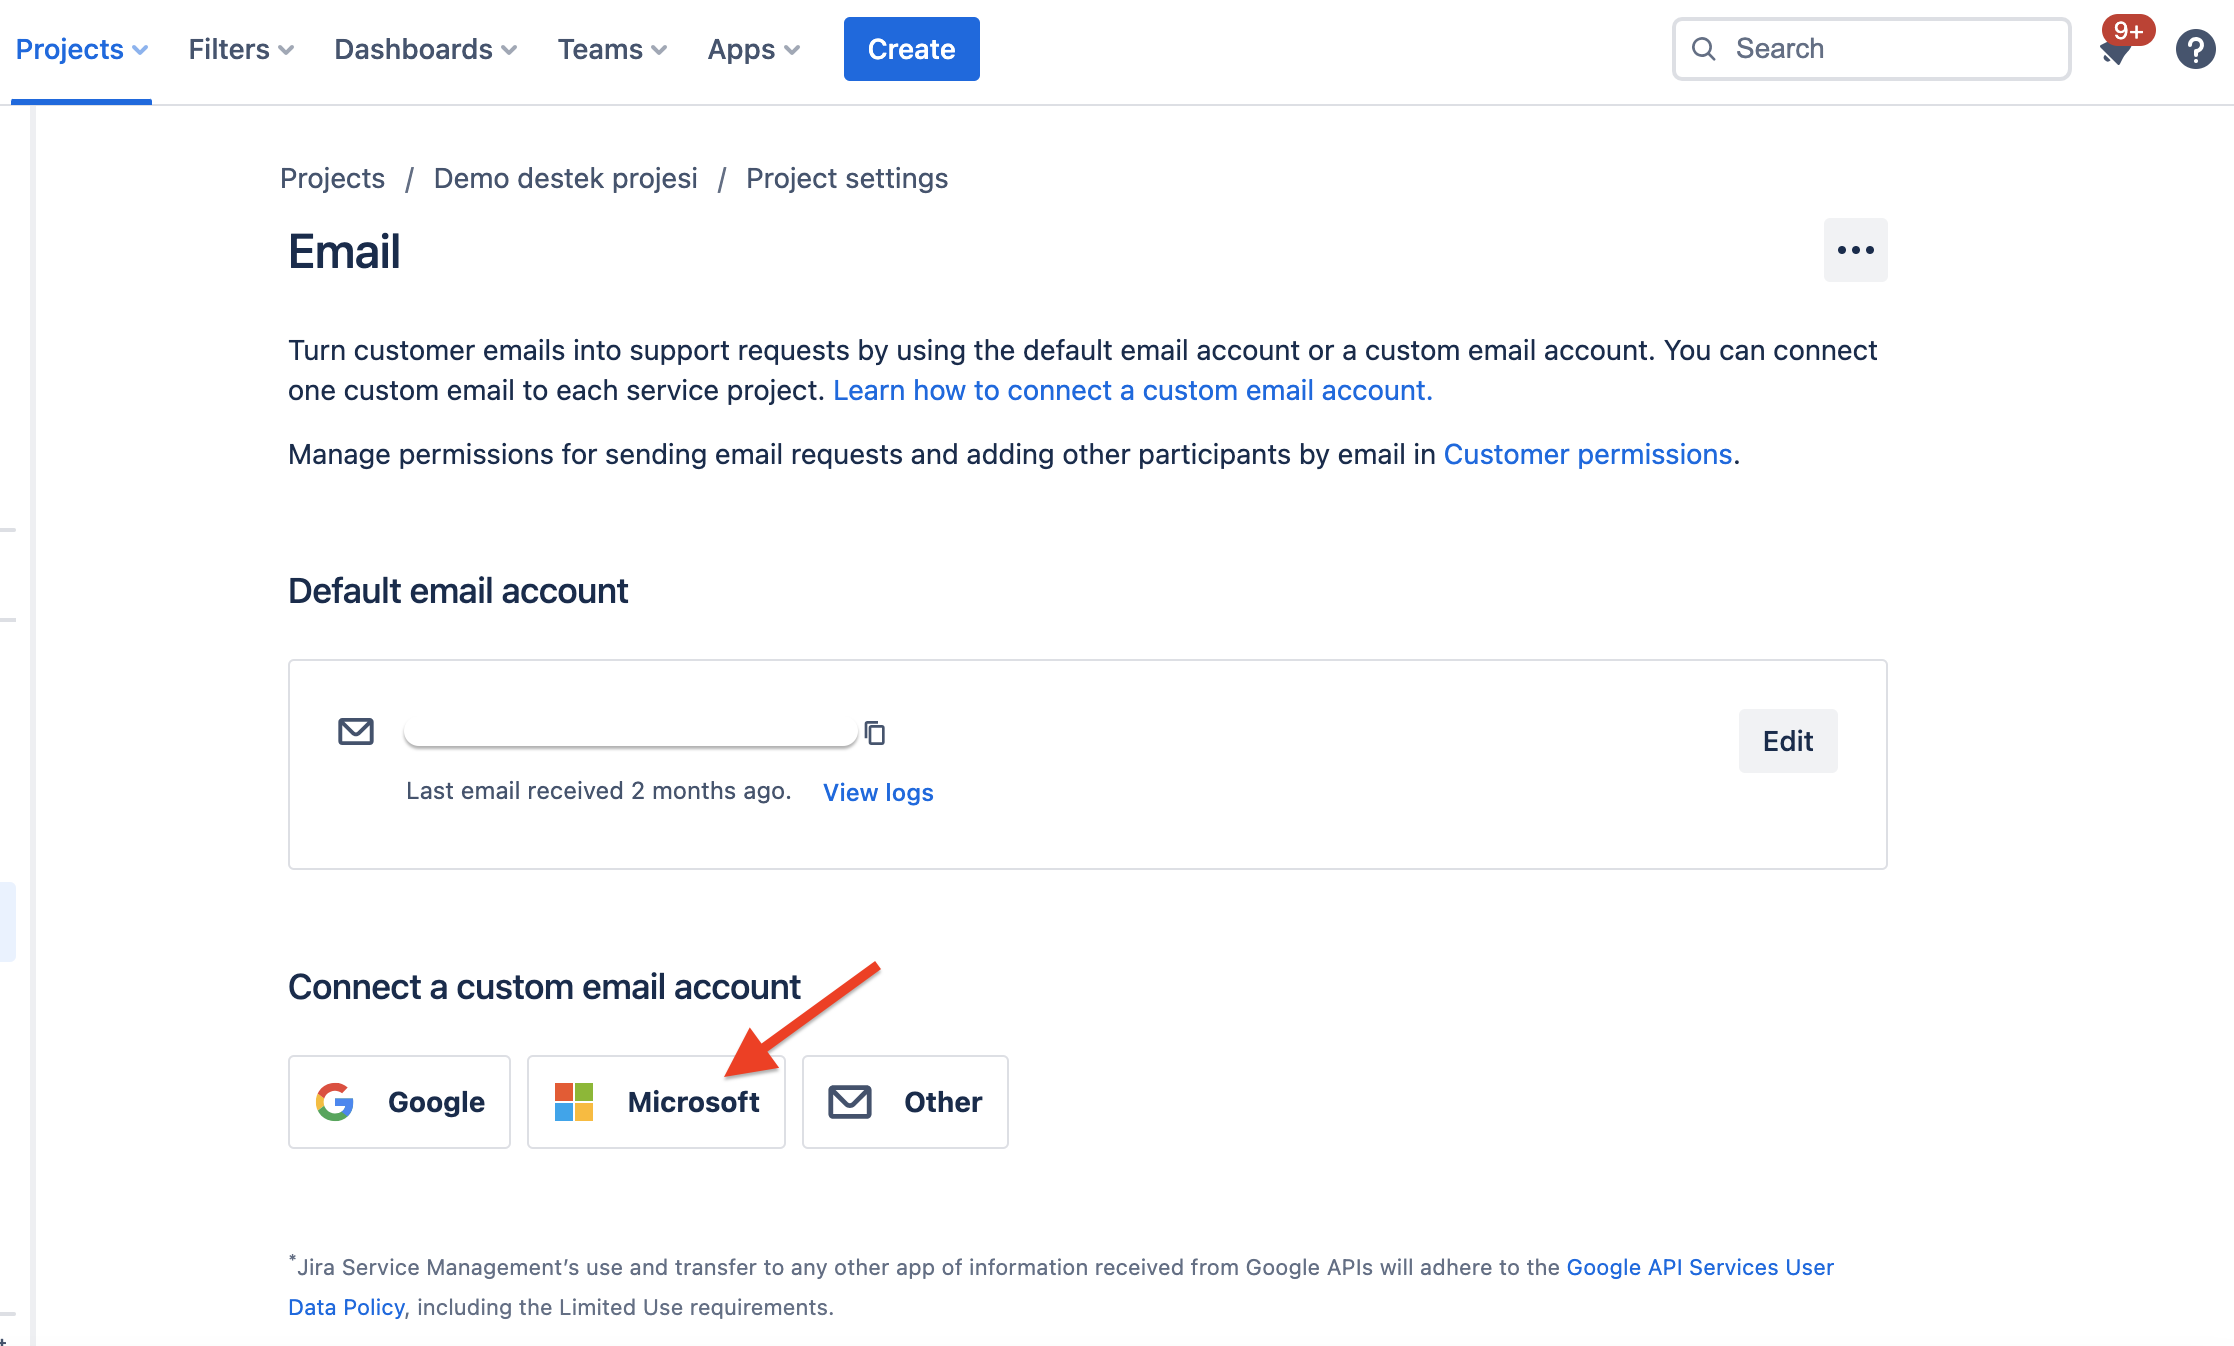Image resolution: width=2234 pixels, height=1346 pixels.
Task: Click the envelope icon beside default email
Action: [x=355, y=731]
